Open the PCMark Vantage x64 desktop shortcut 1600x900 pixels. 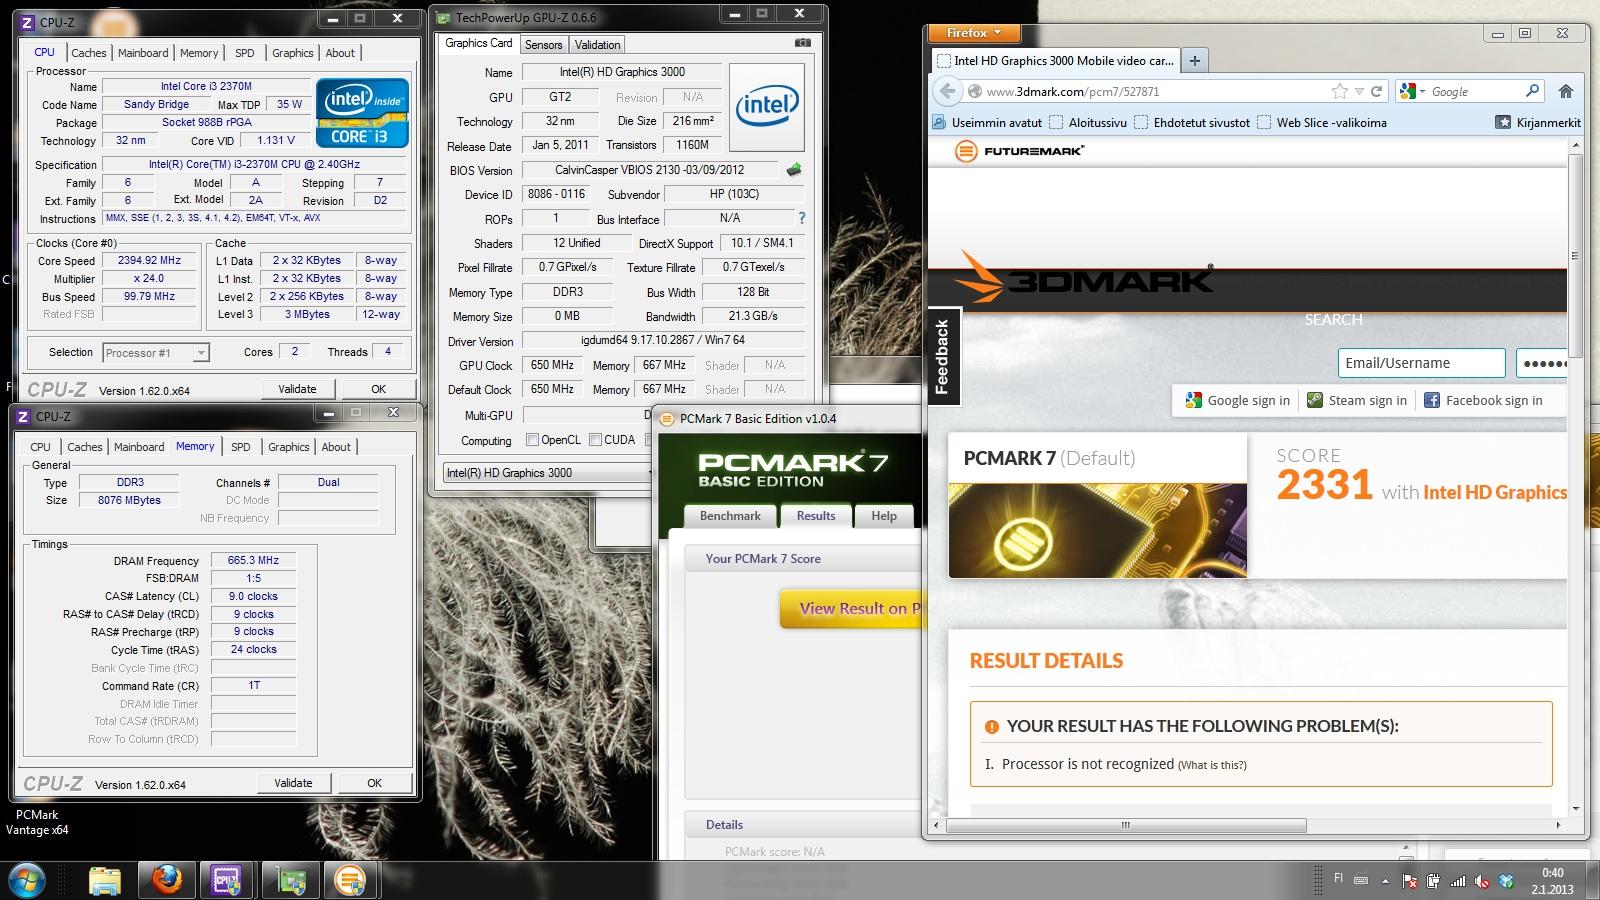(x=37, y=821)
